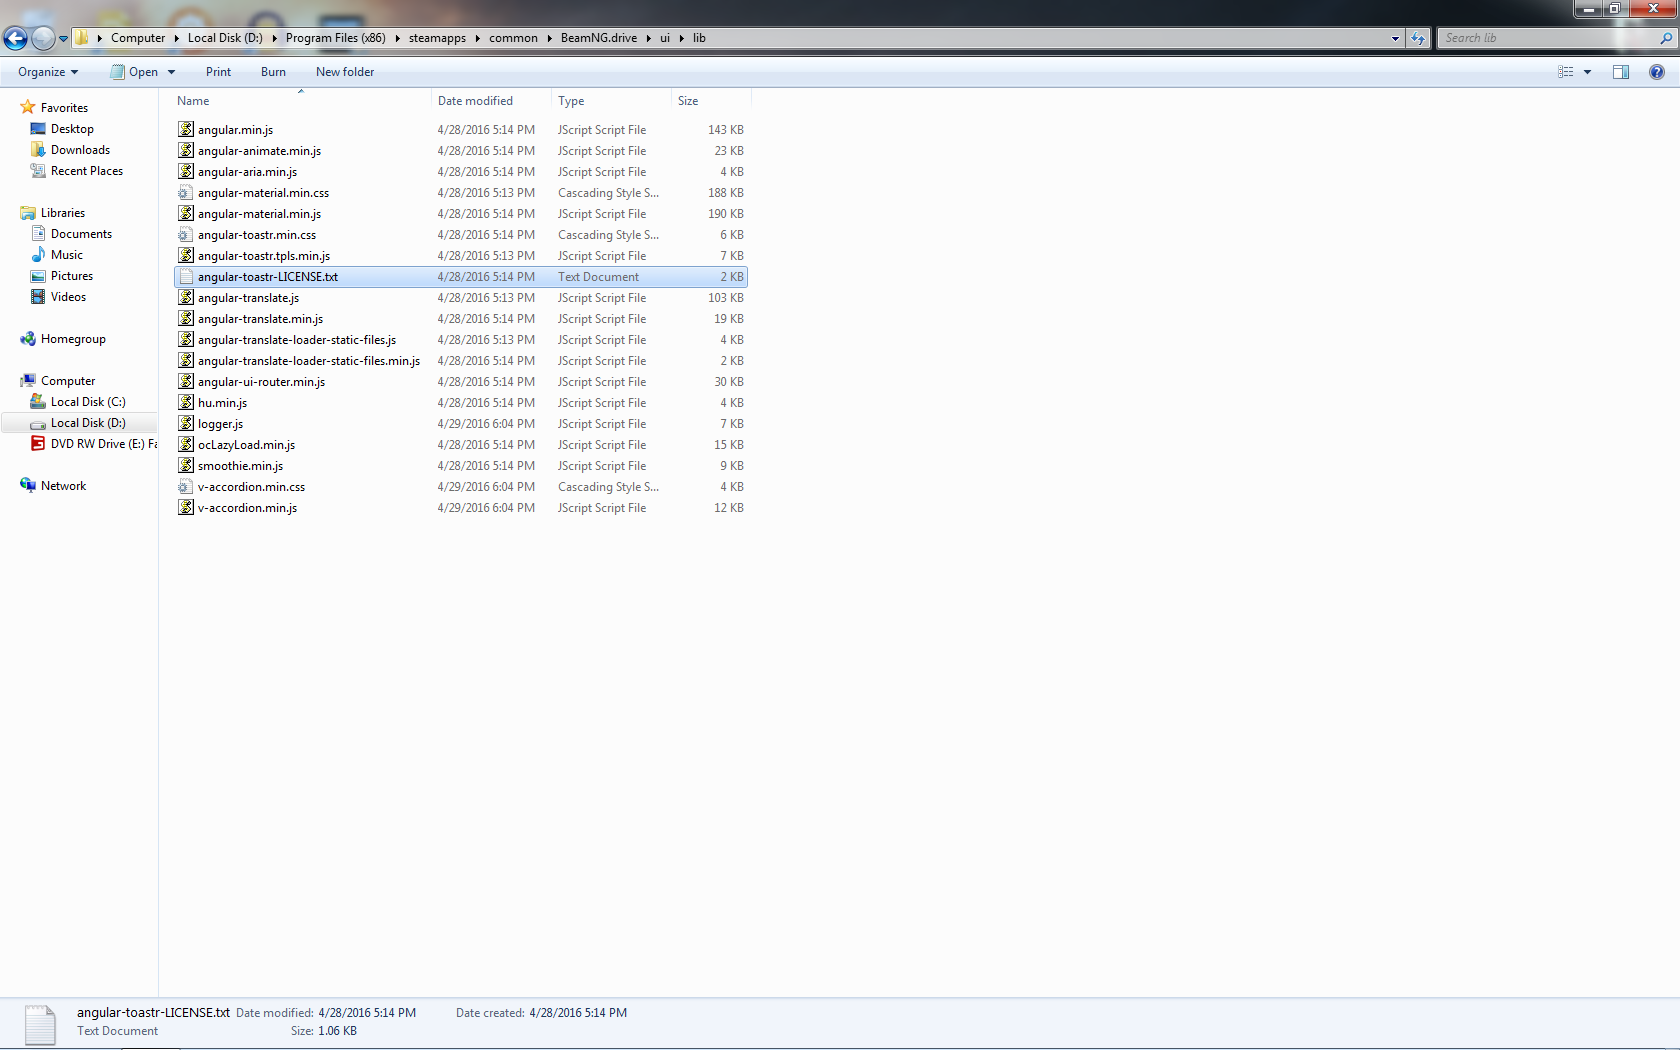Image resolution: width=1680 pixels, height=1050 pixels.
Task: Click the angular-toastr.min.css file icon
Action: tap(186, 234)
